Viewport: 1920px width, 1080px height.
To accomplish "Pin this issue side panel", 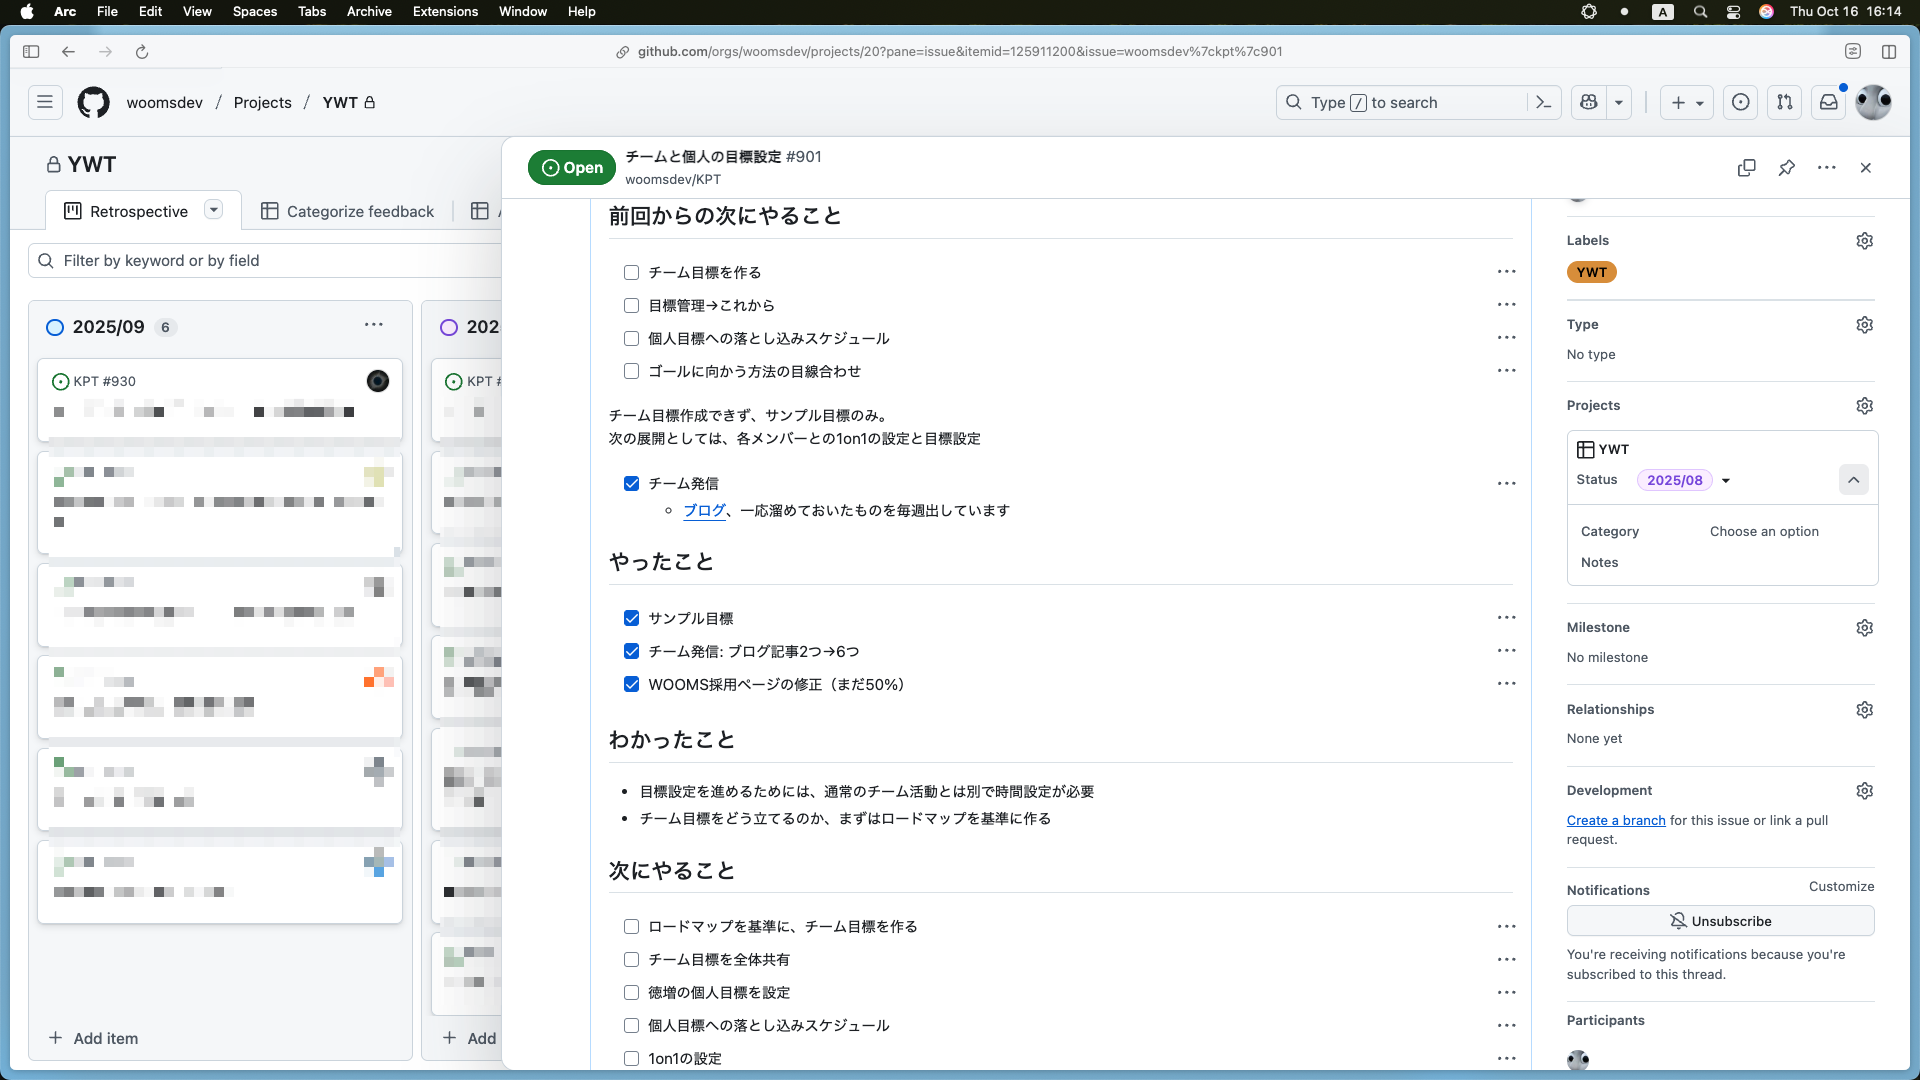I will tap(1786, 168).
